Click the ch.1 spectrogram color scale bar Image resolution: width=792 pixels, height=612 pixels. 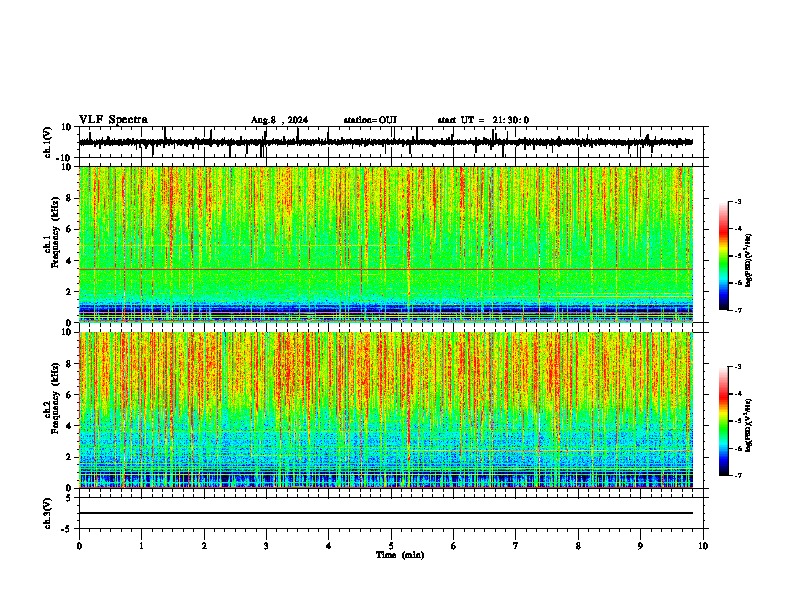[724, 256]
